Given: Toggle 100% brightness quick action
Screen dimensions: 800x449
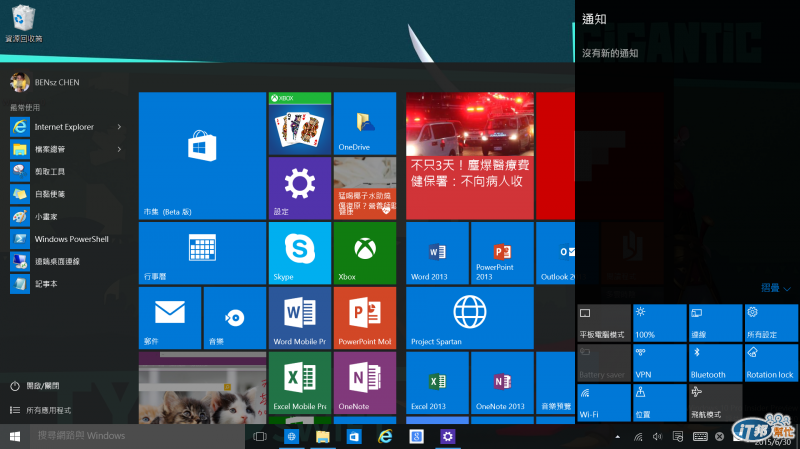Looking at the screenshot, I should click(660, 322).
